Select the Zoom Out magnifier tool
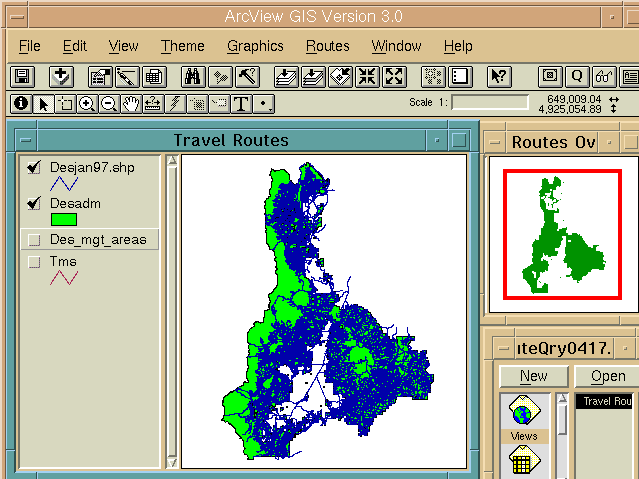Viewport: 639px width, 479px height. 109,104
